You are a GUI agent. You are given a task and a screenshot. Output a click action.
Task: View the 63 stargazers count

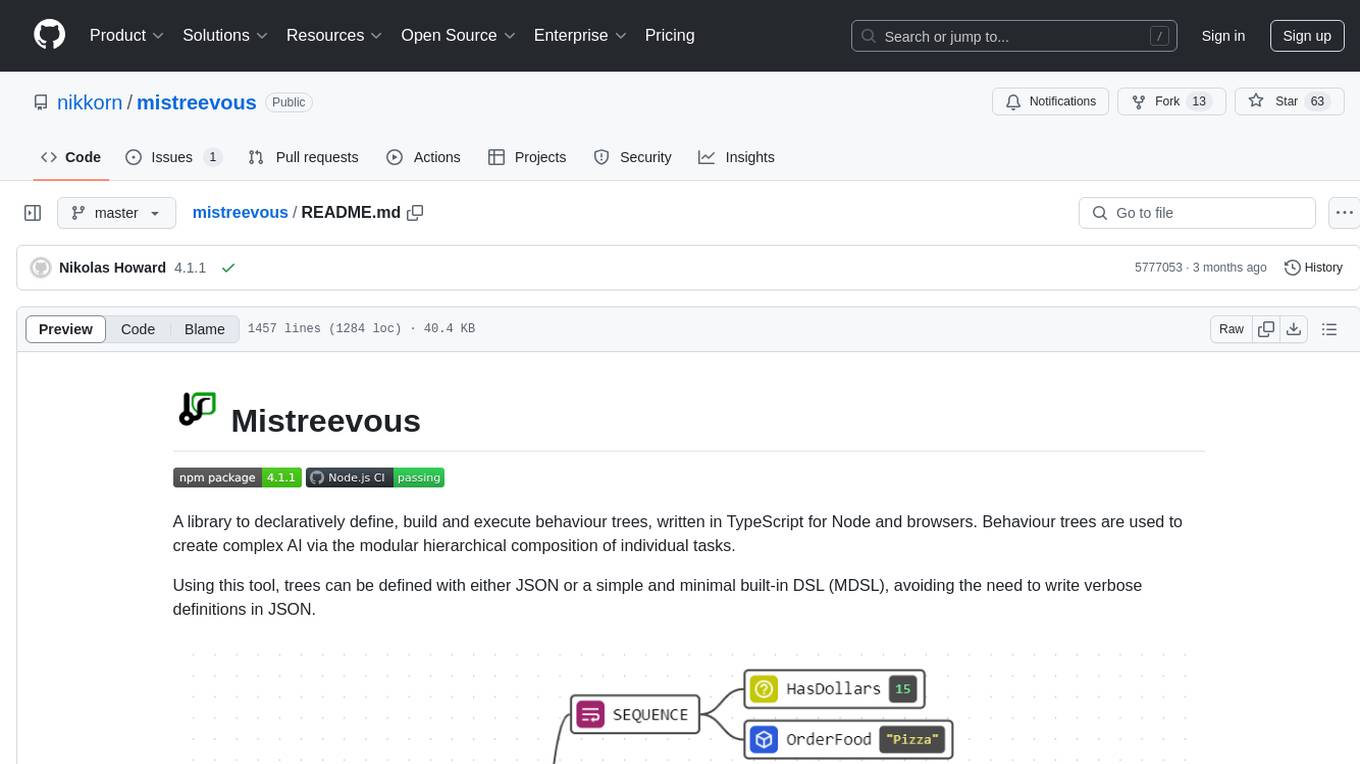pyautogui.click(x=1317, y=101)
